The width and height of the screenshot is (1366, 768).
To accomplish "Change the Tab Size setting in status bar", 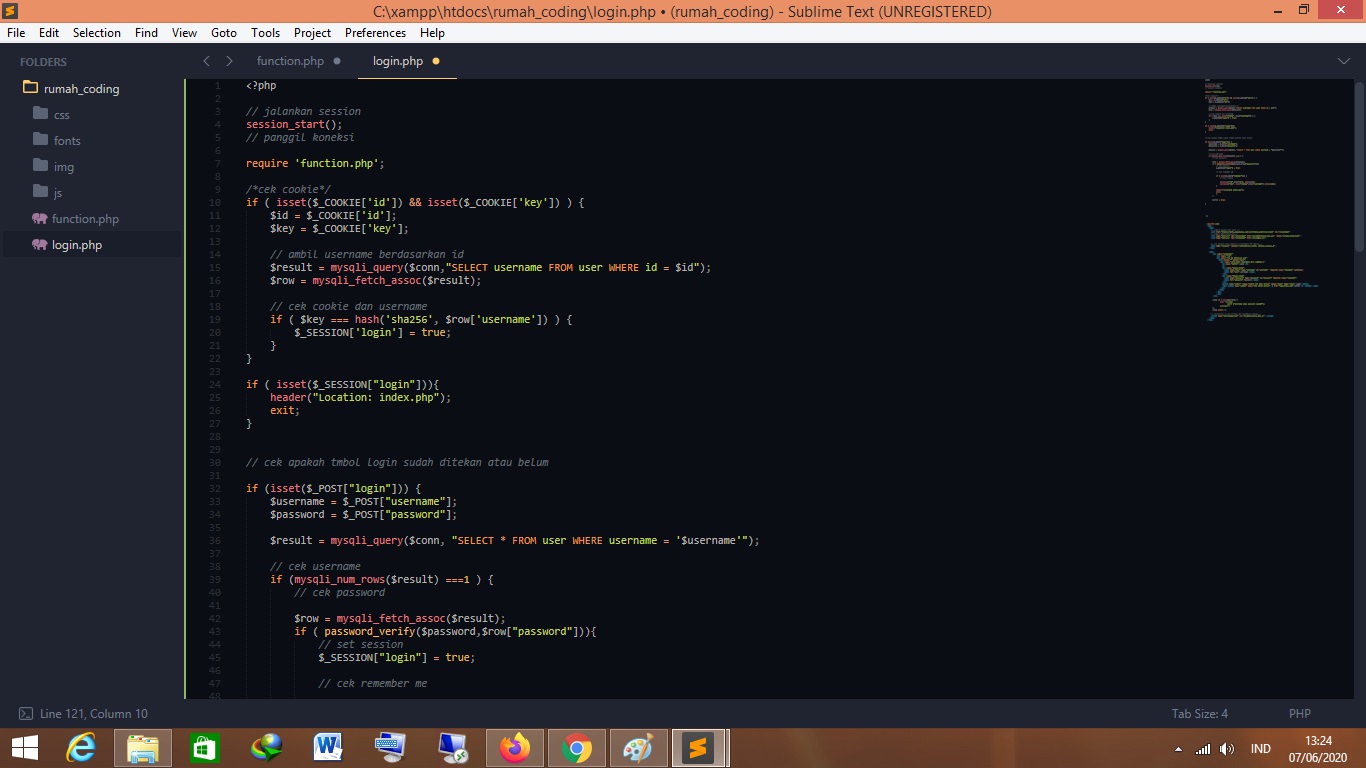I will click(x=1199, y=713).
